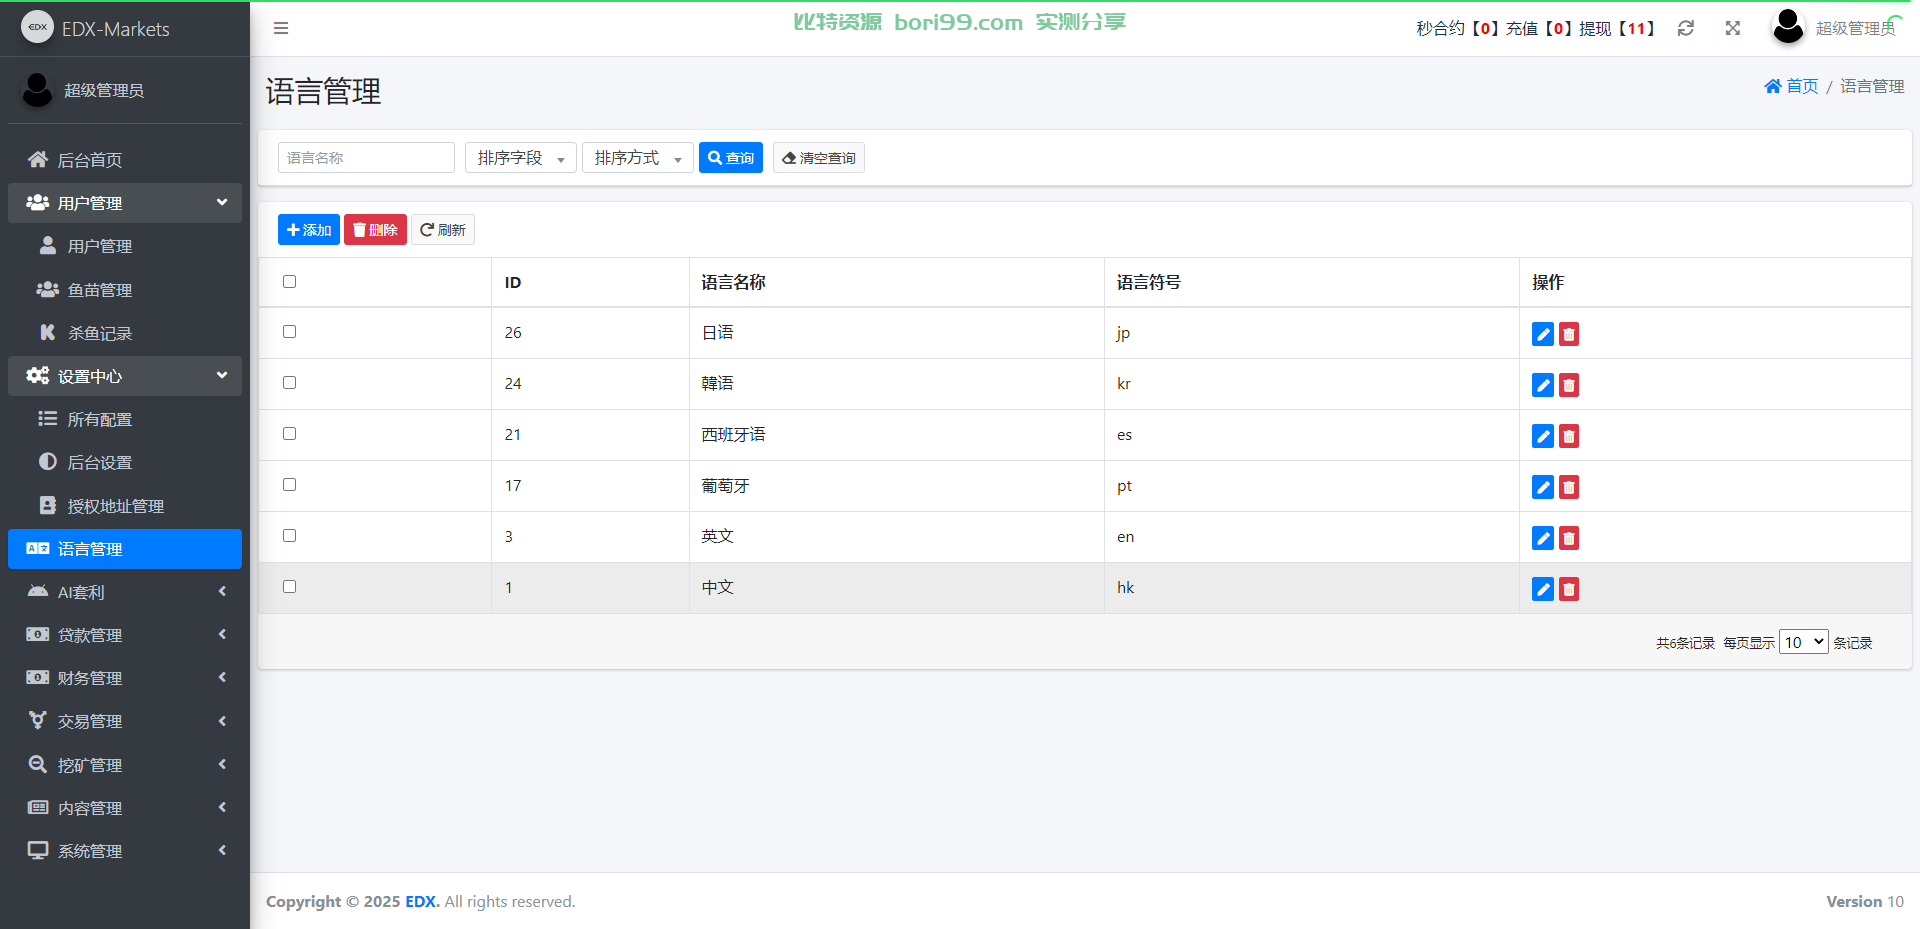This screenshot has height=929, width=1920.
Task: Open 杀鱼记录 in sidebar
Action: [125, 333]
